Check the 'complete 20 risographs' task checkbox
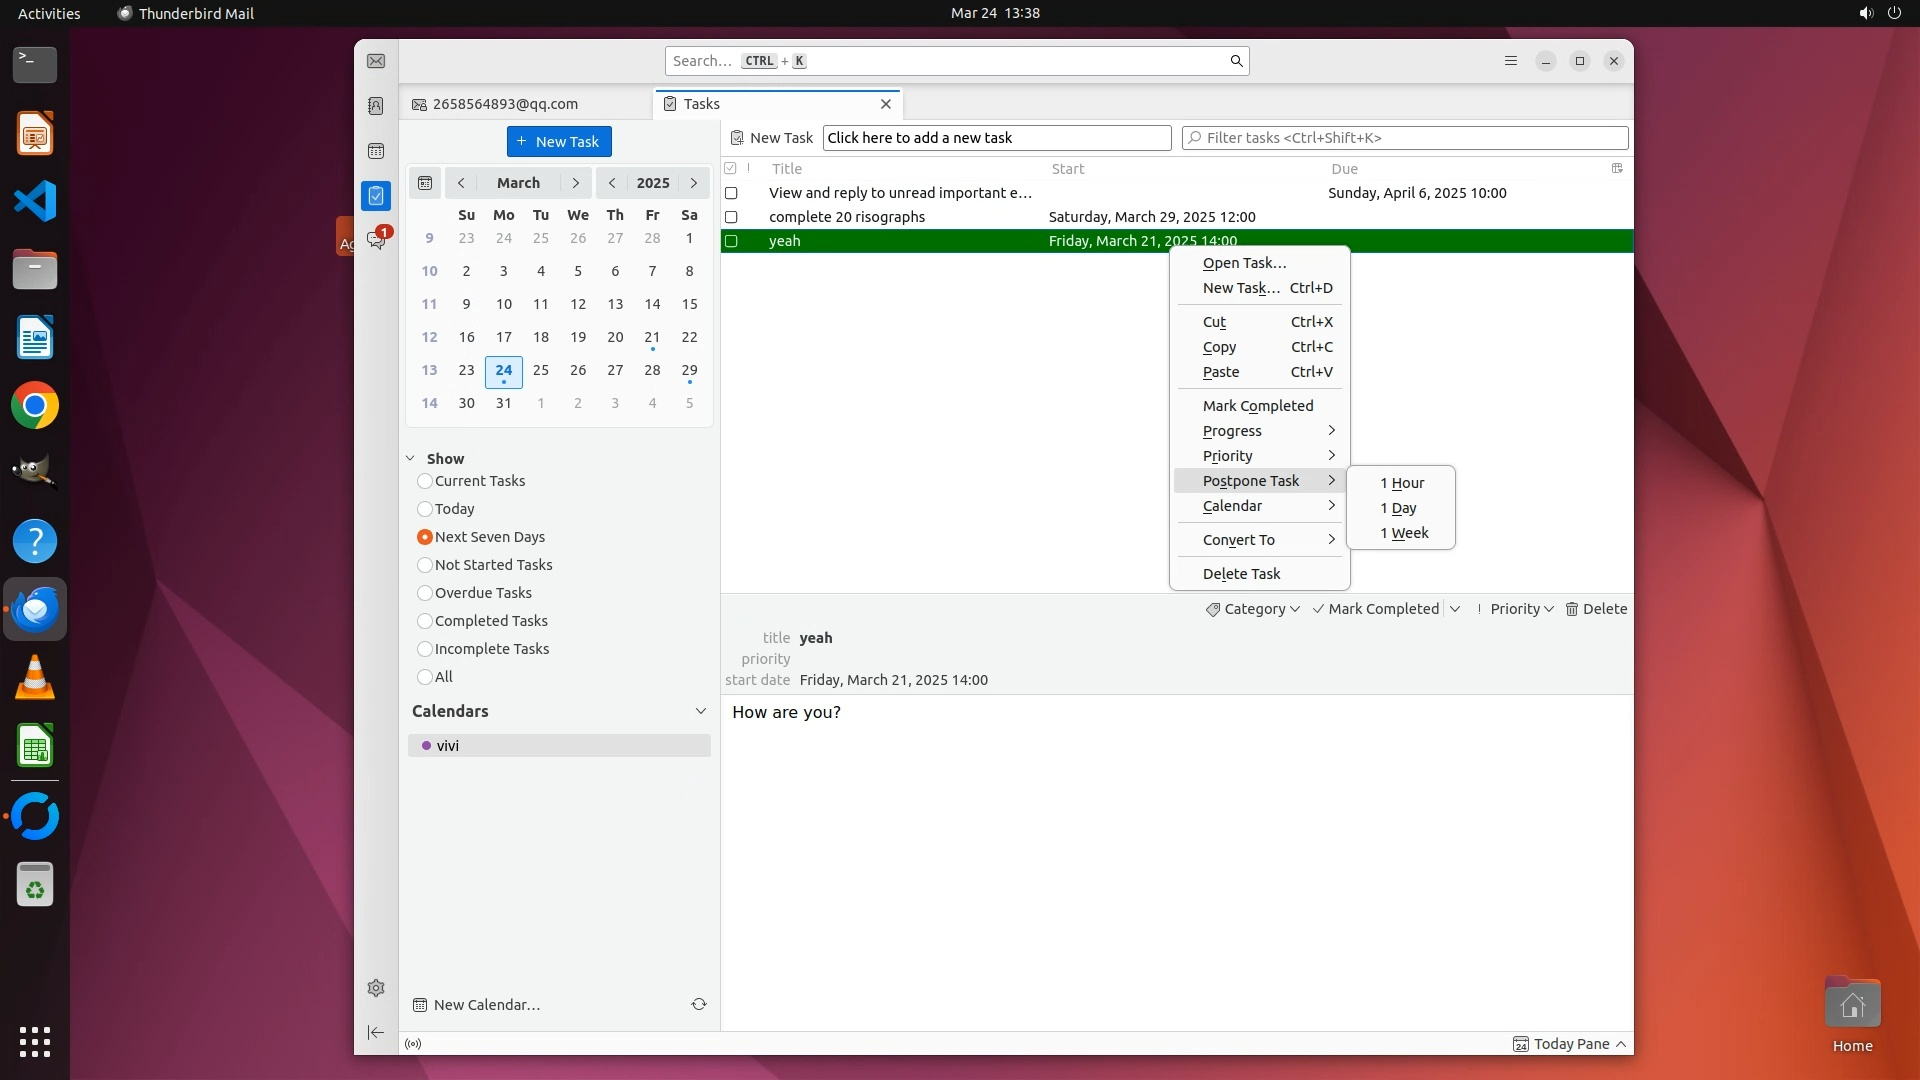1920x1080 pixels. pyautogui.click(x=731, y=217)
